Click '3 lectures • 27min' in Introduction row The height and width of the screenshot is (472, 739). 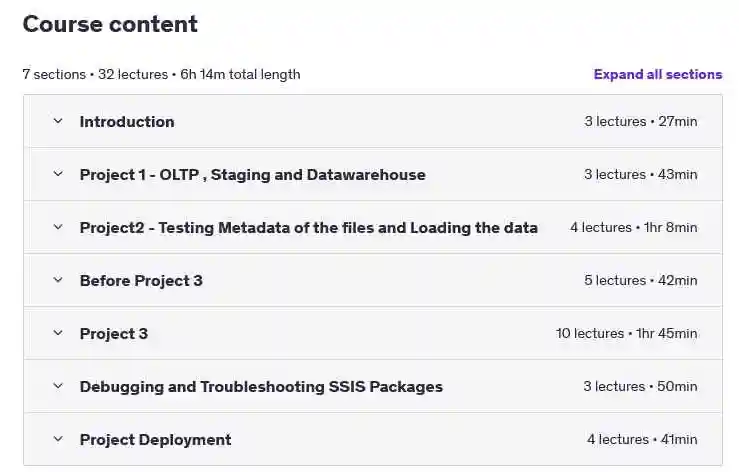point(641,122)
